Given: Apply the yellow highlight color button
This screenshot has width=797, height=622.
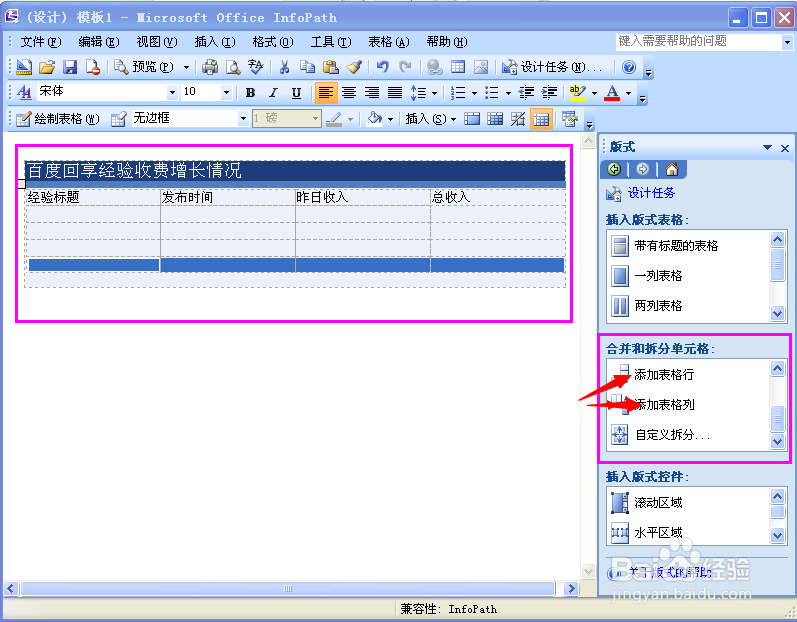Looking at the screenshot, I should pos(577,92).
